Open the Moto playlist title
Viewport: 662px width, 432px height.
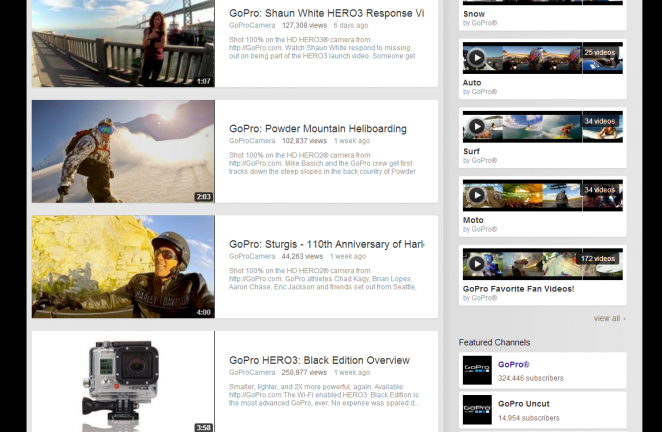473,220
